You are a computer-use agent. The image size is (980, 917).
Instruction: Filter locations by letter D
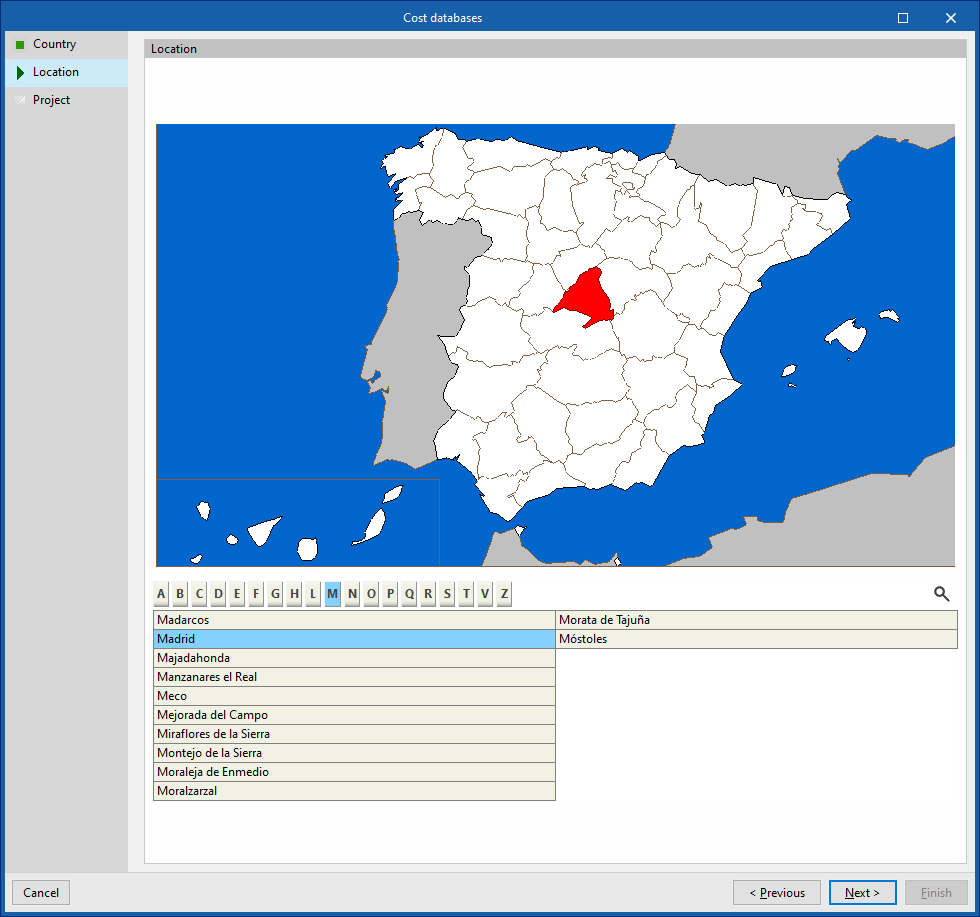(218, 593)
